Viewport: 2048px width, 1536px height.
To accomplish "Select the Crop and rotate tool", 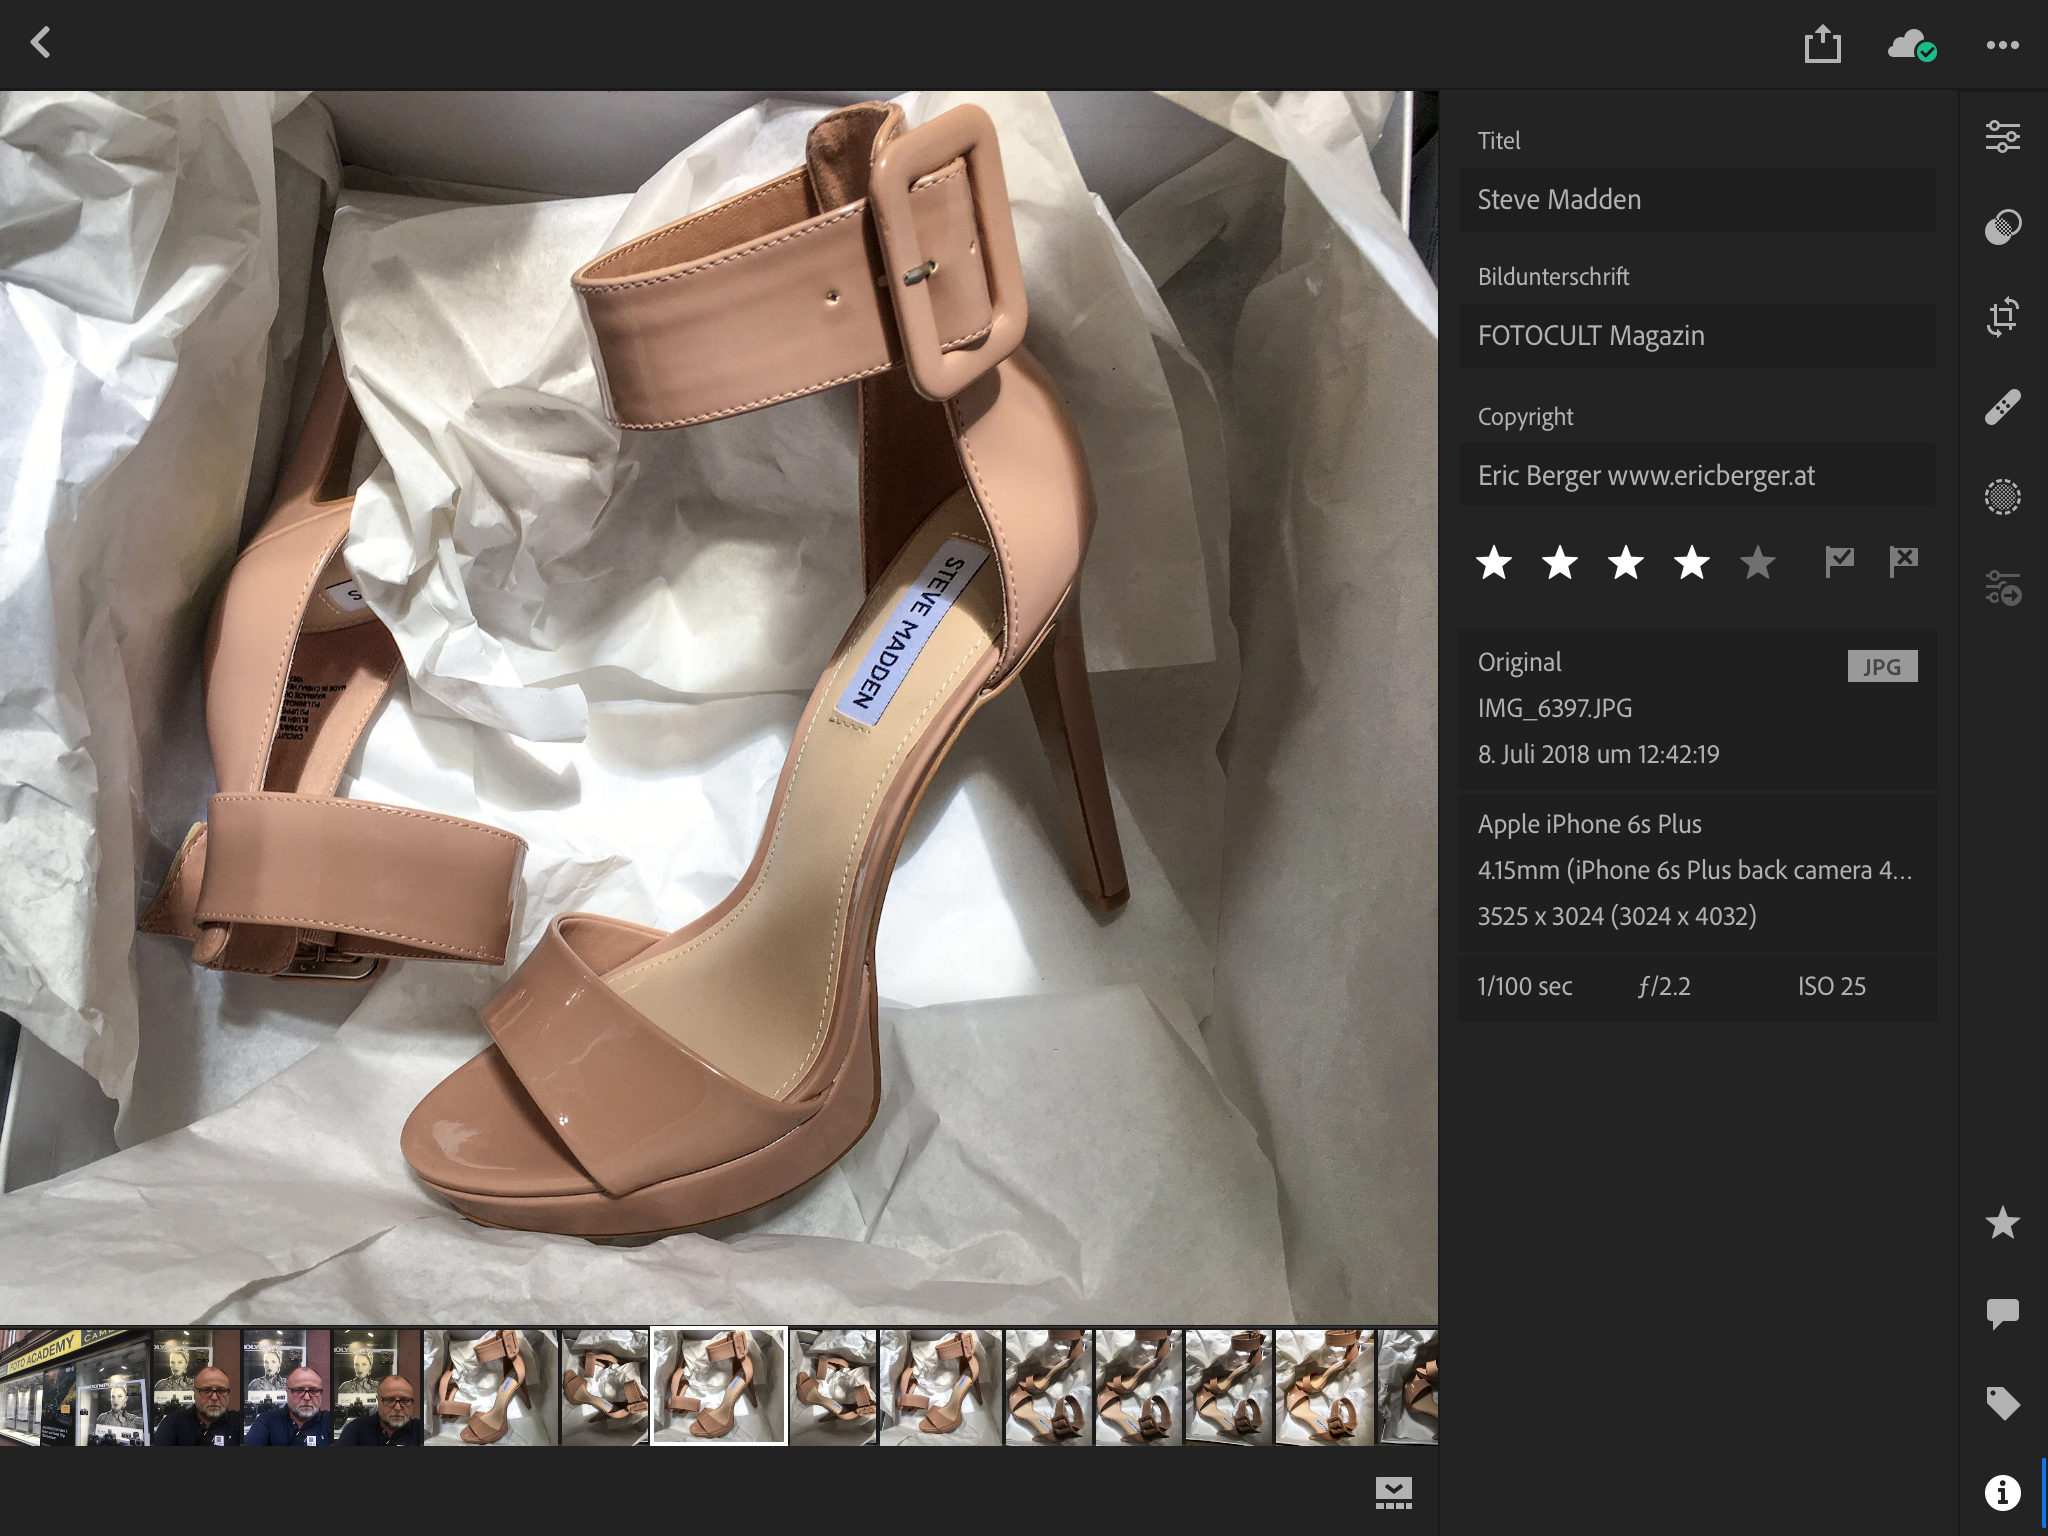I will (x=2002, y=317).
